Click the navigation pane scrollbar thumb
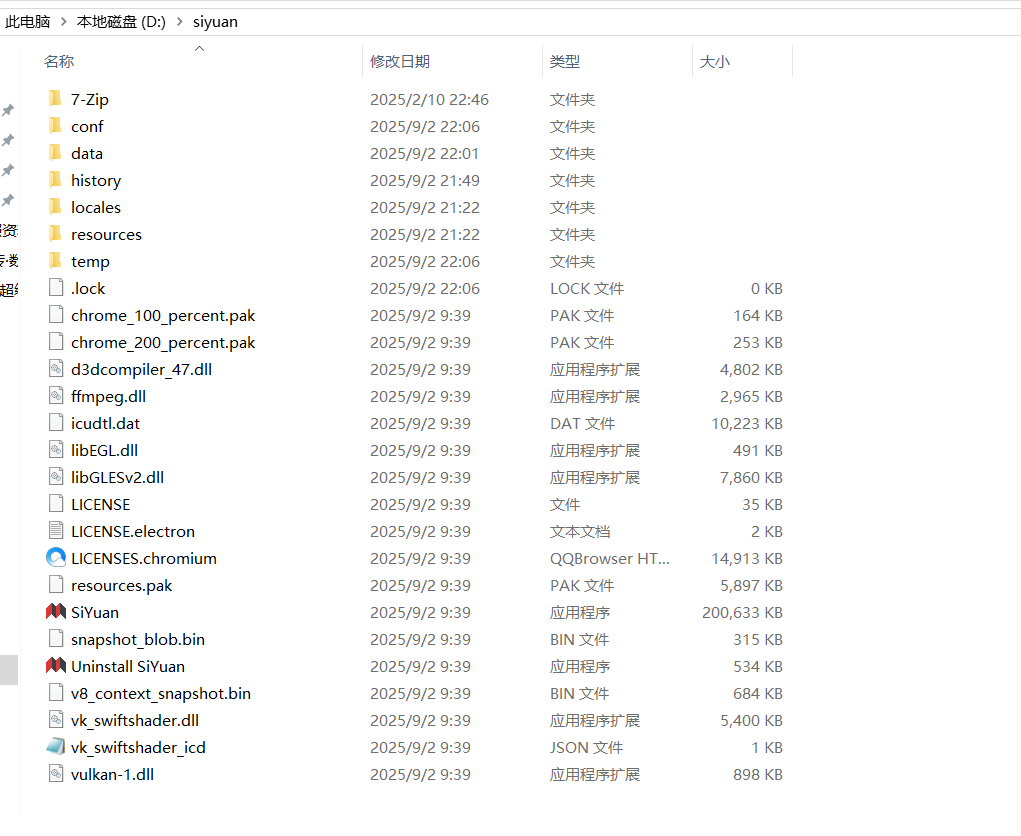 coord(8,669)
